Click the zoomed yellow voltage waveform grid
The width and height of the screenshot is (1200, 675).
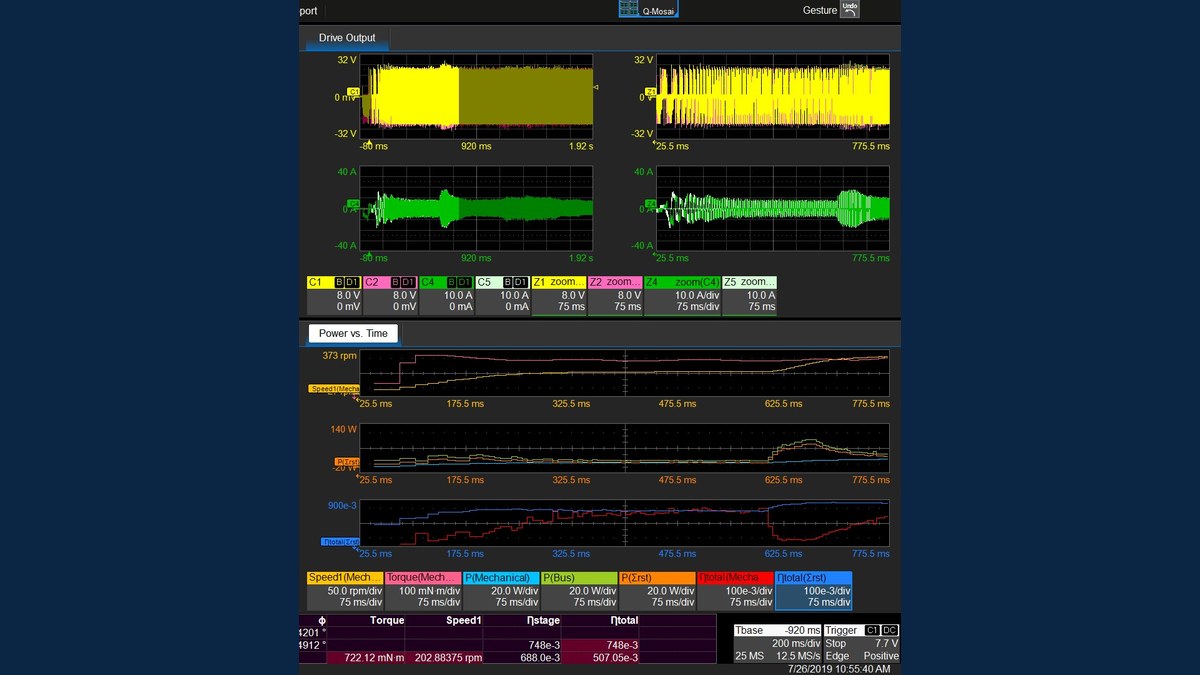(772, 97)
